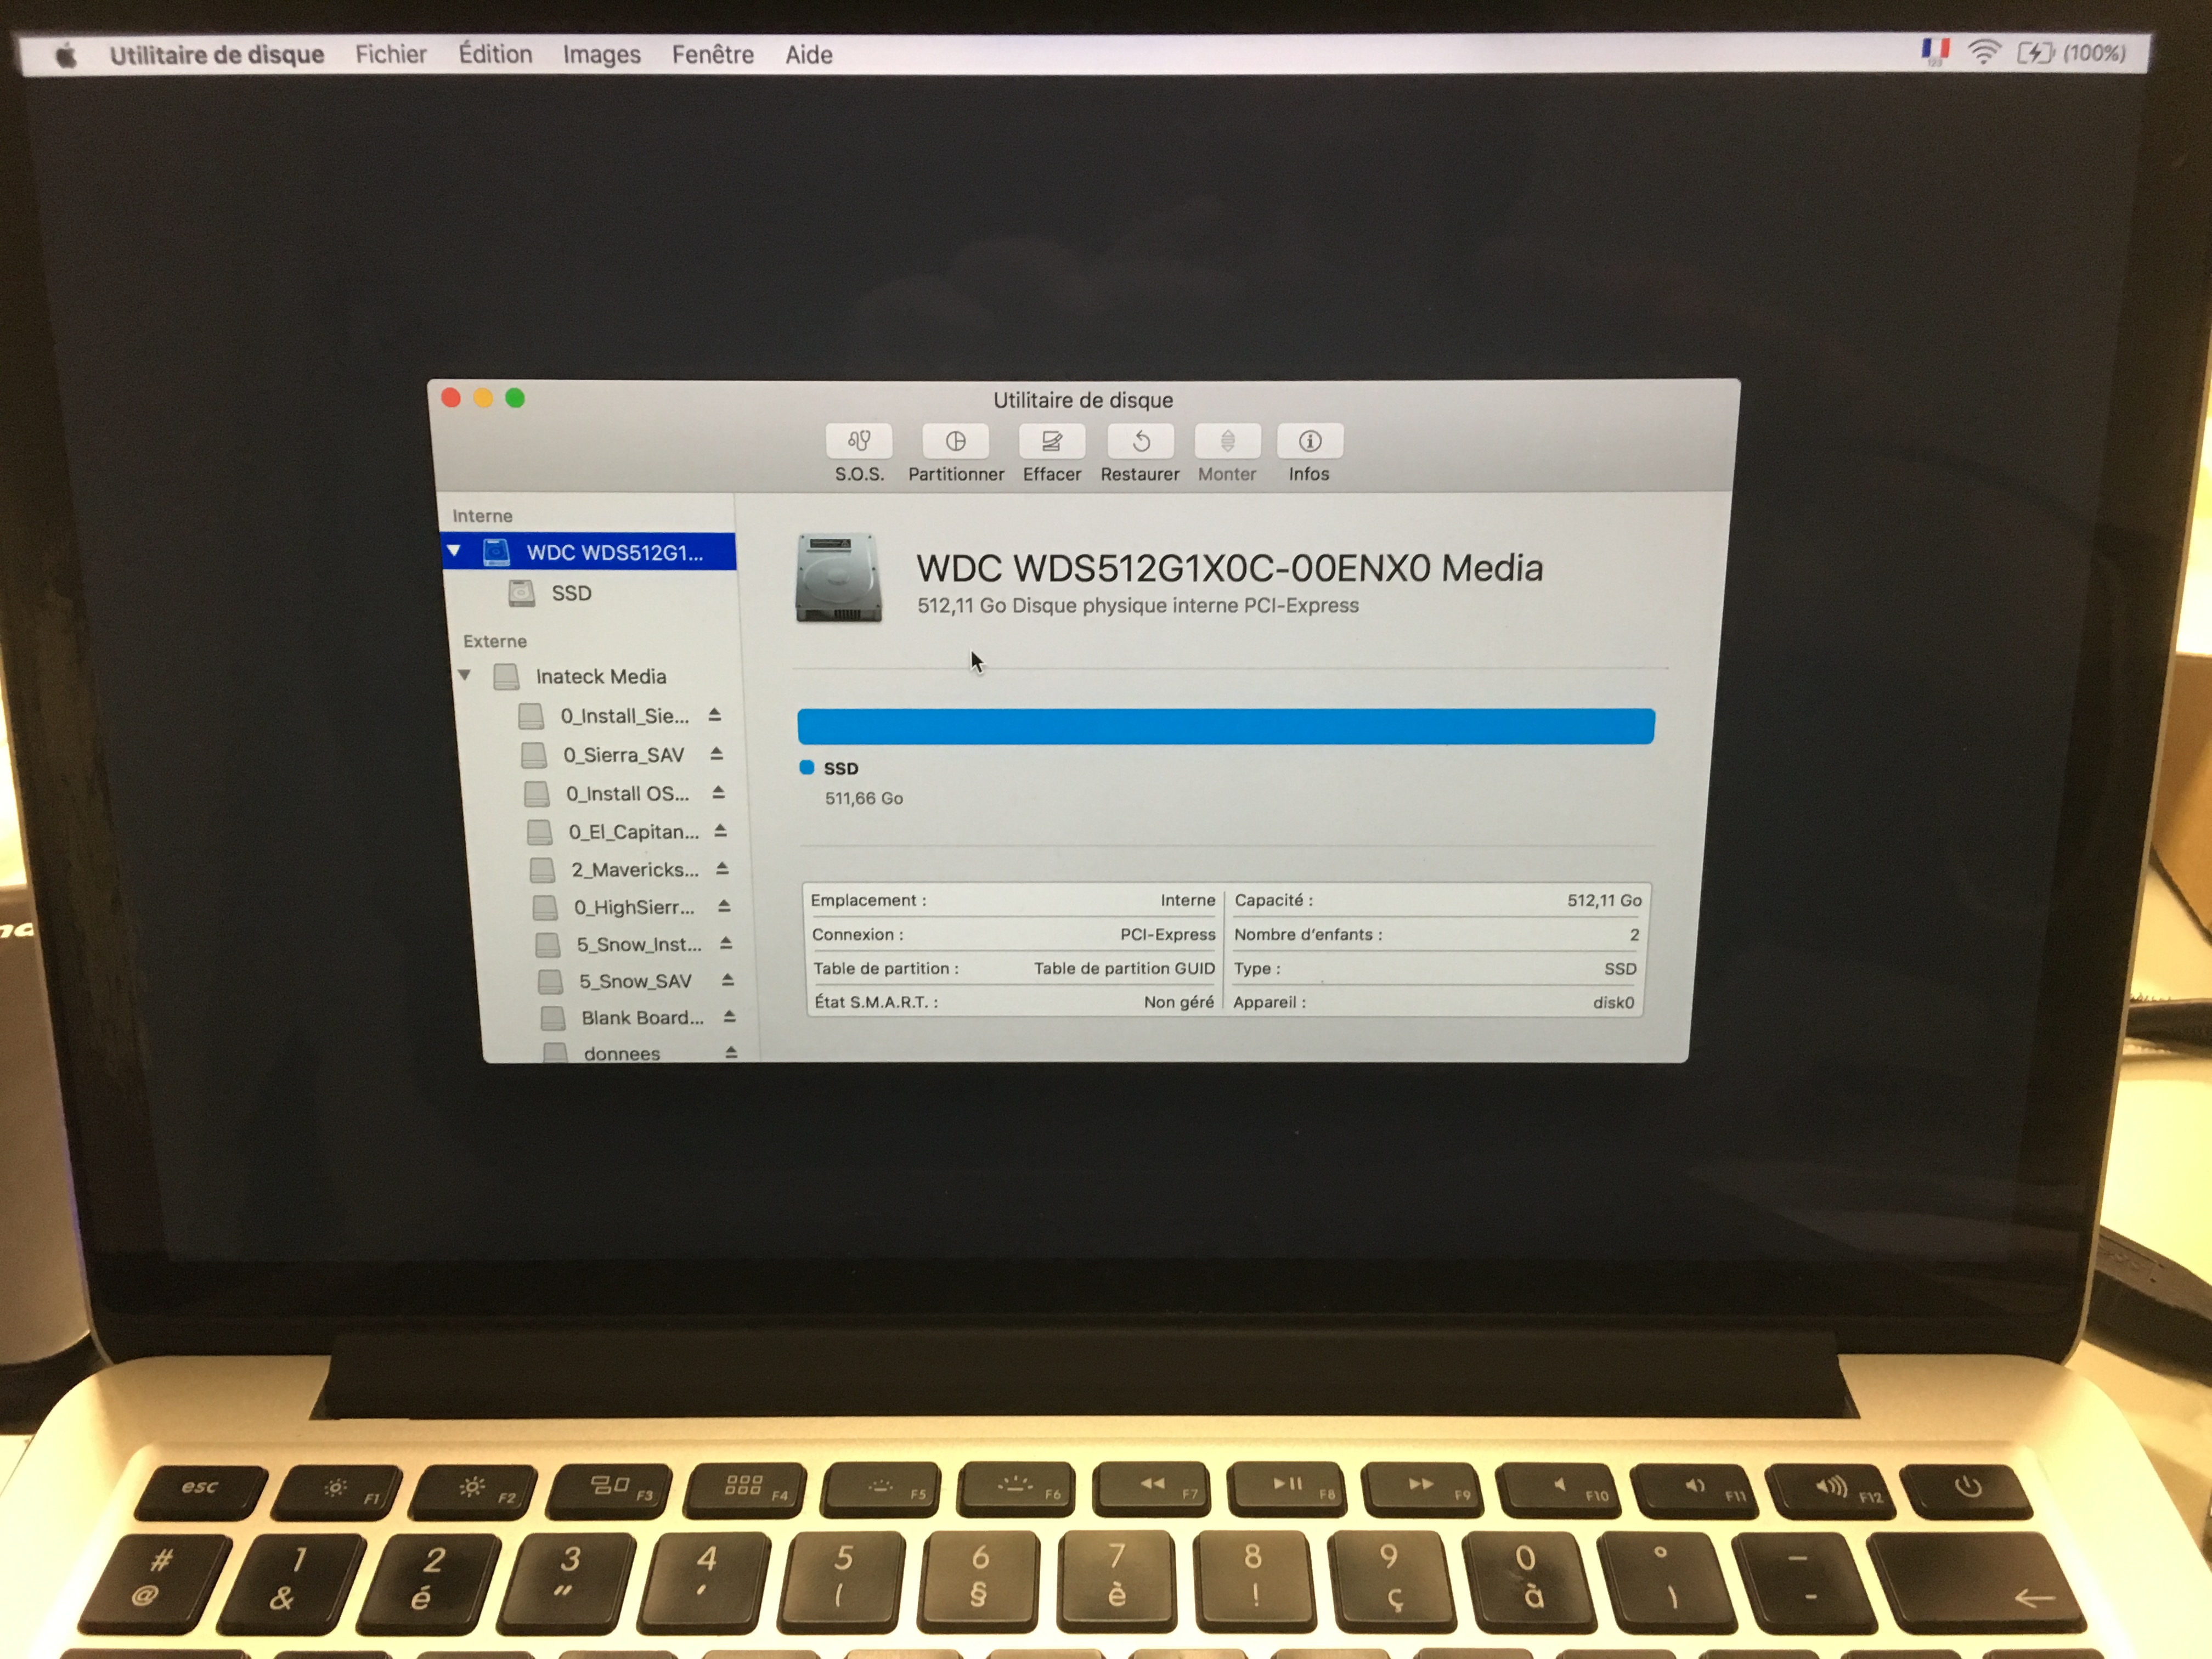The image size is (2212, 1659).
Task: Click the battery status icon
Action: point(2035,53)
